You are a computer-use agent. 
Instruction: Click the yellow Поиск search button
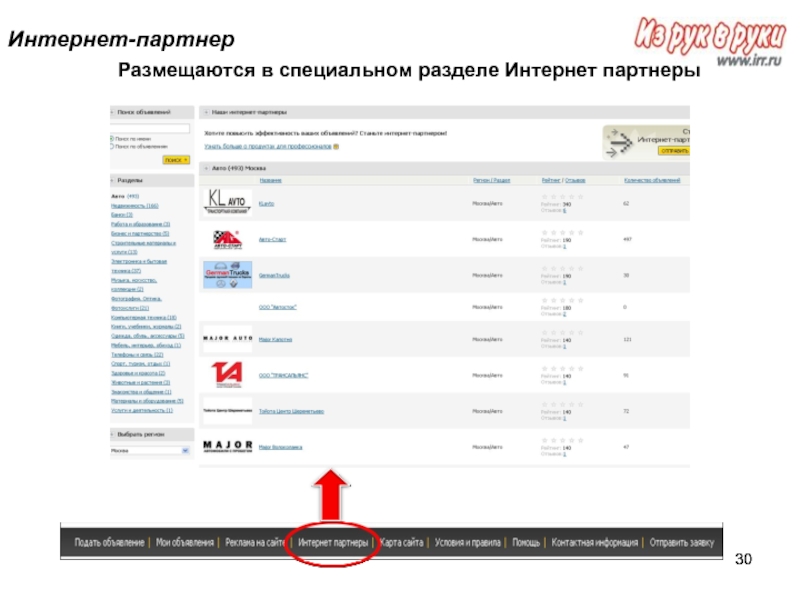[x=176, y=160]
